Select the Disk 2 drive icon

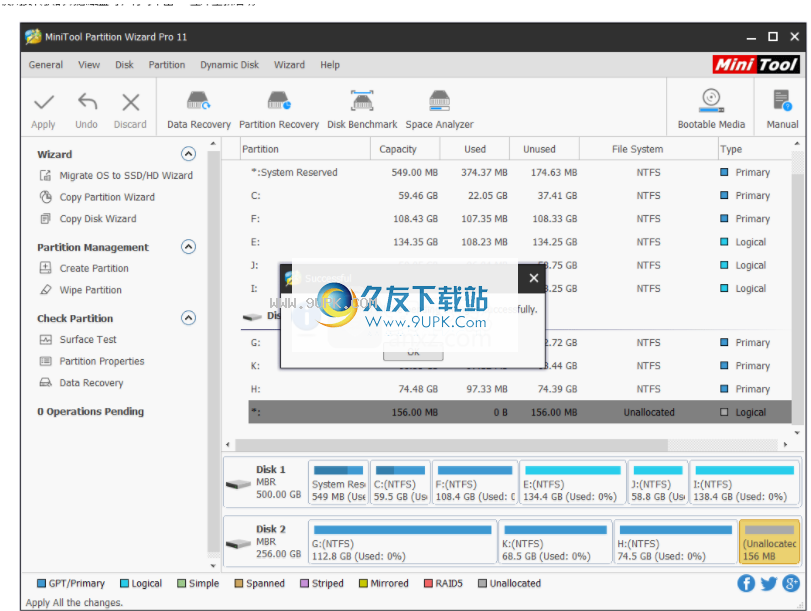pyautogui.click(x=238, y=544)
